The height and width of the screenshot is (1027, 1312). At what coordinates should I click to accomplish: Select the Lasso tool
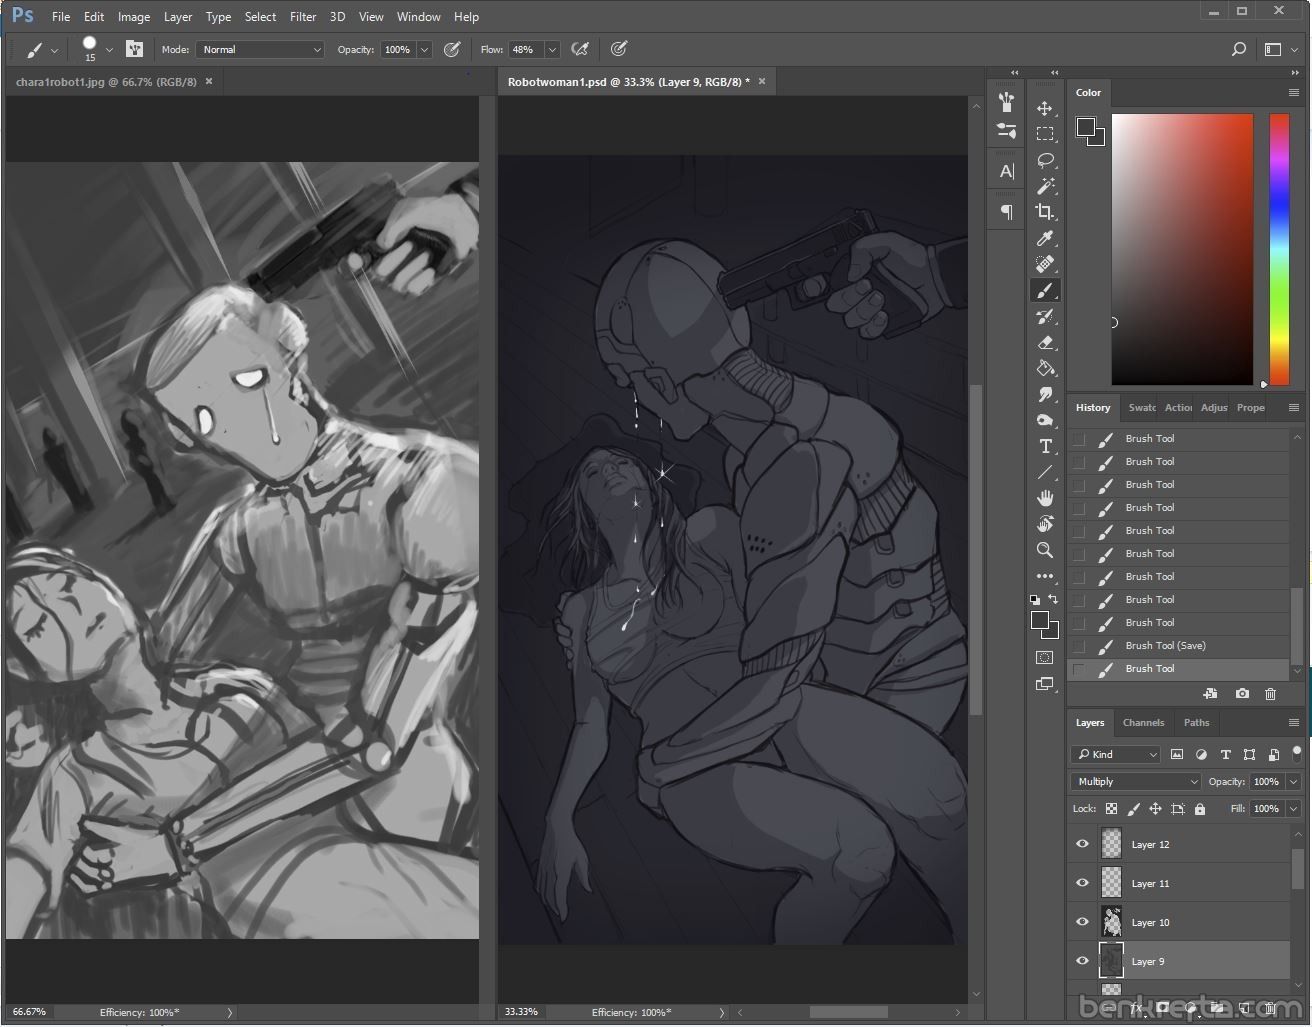(1045, 160)
